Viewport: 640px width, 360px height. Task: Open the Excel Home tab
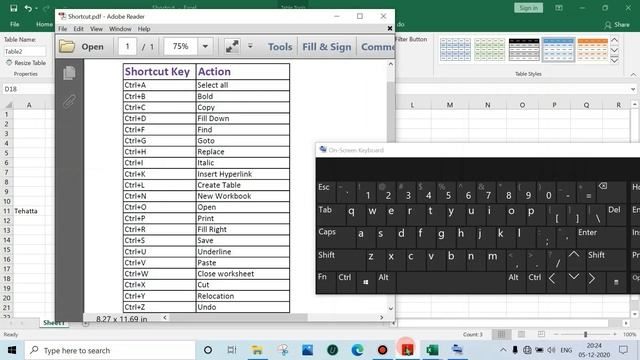tap(44, 24)
